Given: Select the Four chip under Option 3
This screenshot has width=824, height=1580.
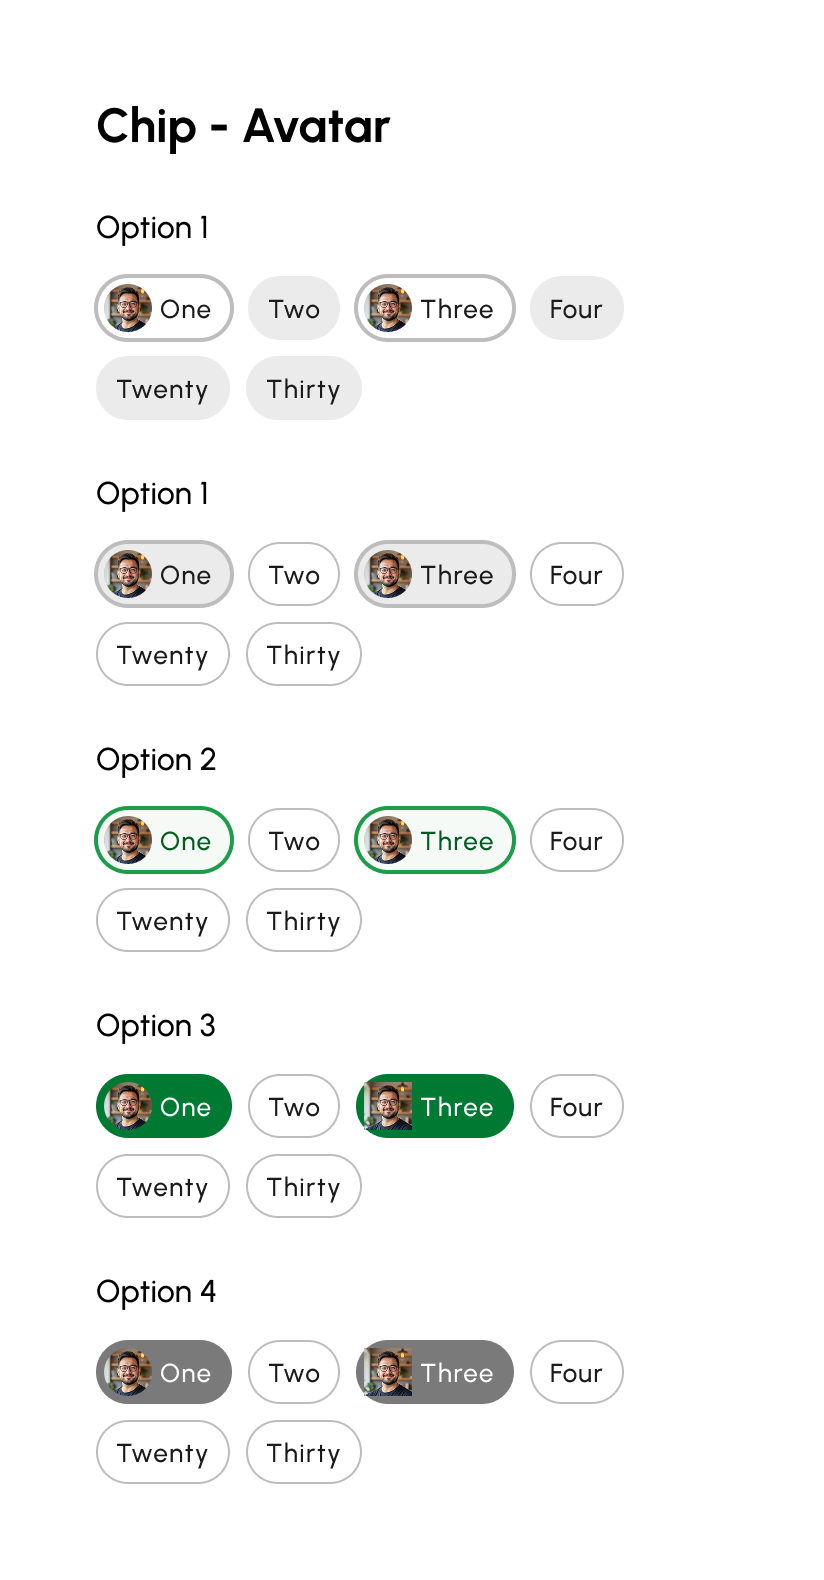Looking at the screenshot, I should pyautogui.click(x=576, y=1106).
